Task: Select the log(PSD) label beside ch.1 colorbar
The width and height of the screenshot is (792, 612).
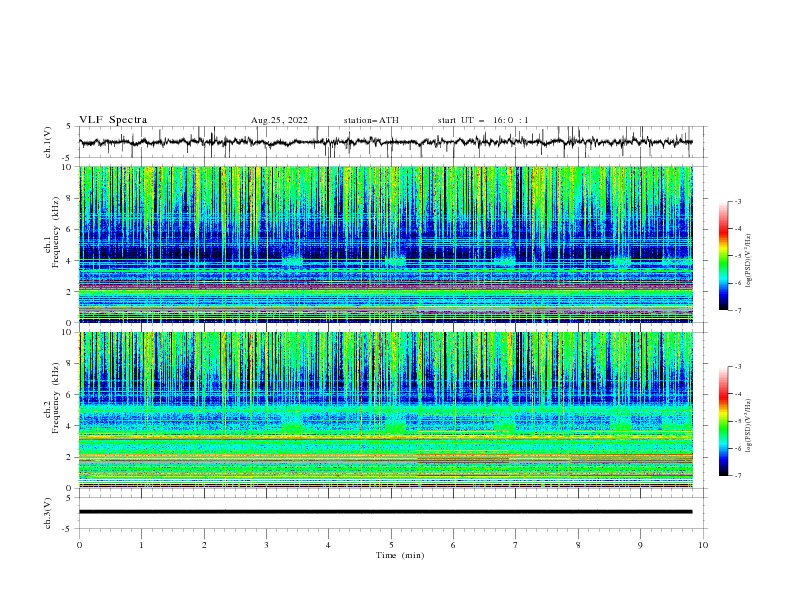Action: pyautogui.click(x=749, y=261)
